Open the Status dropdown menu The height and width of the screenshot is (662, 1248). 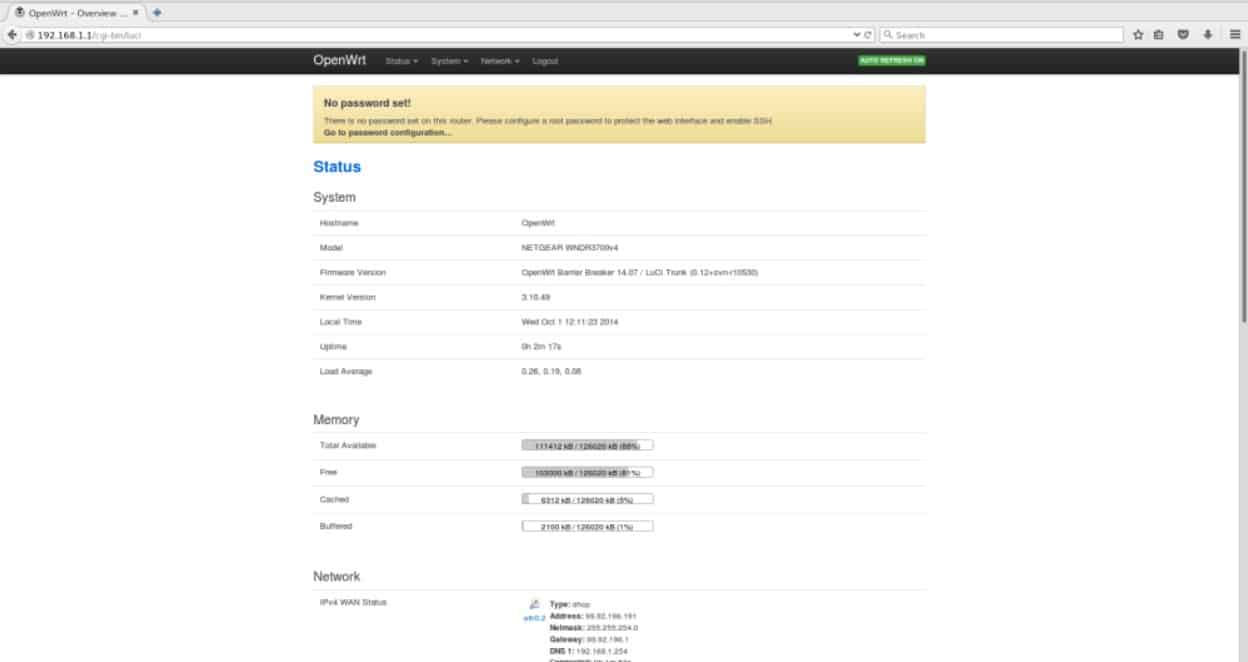(x=401, y=61)
